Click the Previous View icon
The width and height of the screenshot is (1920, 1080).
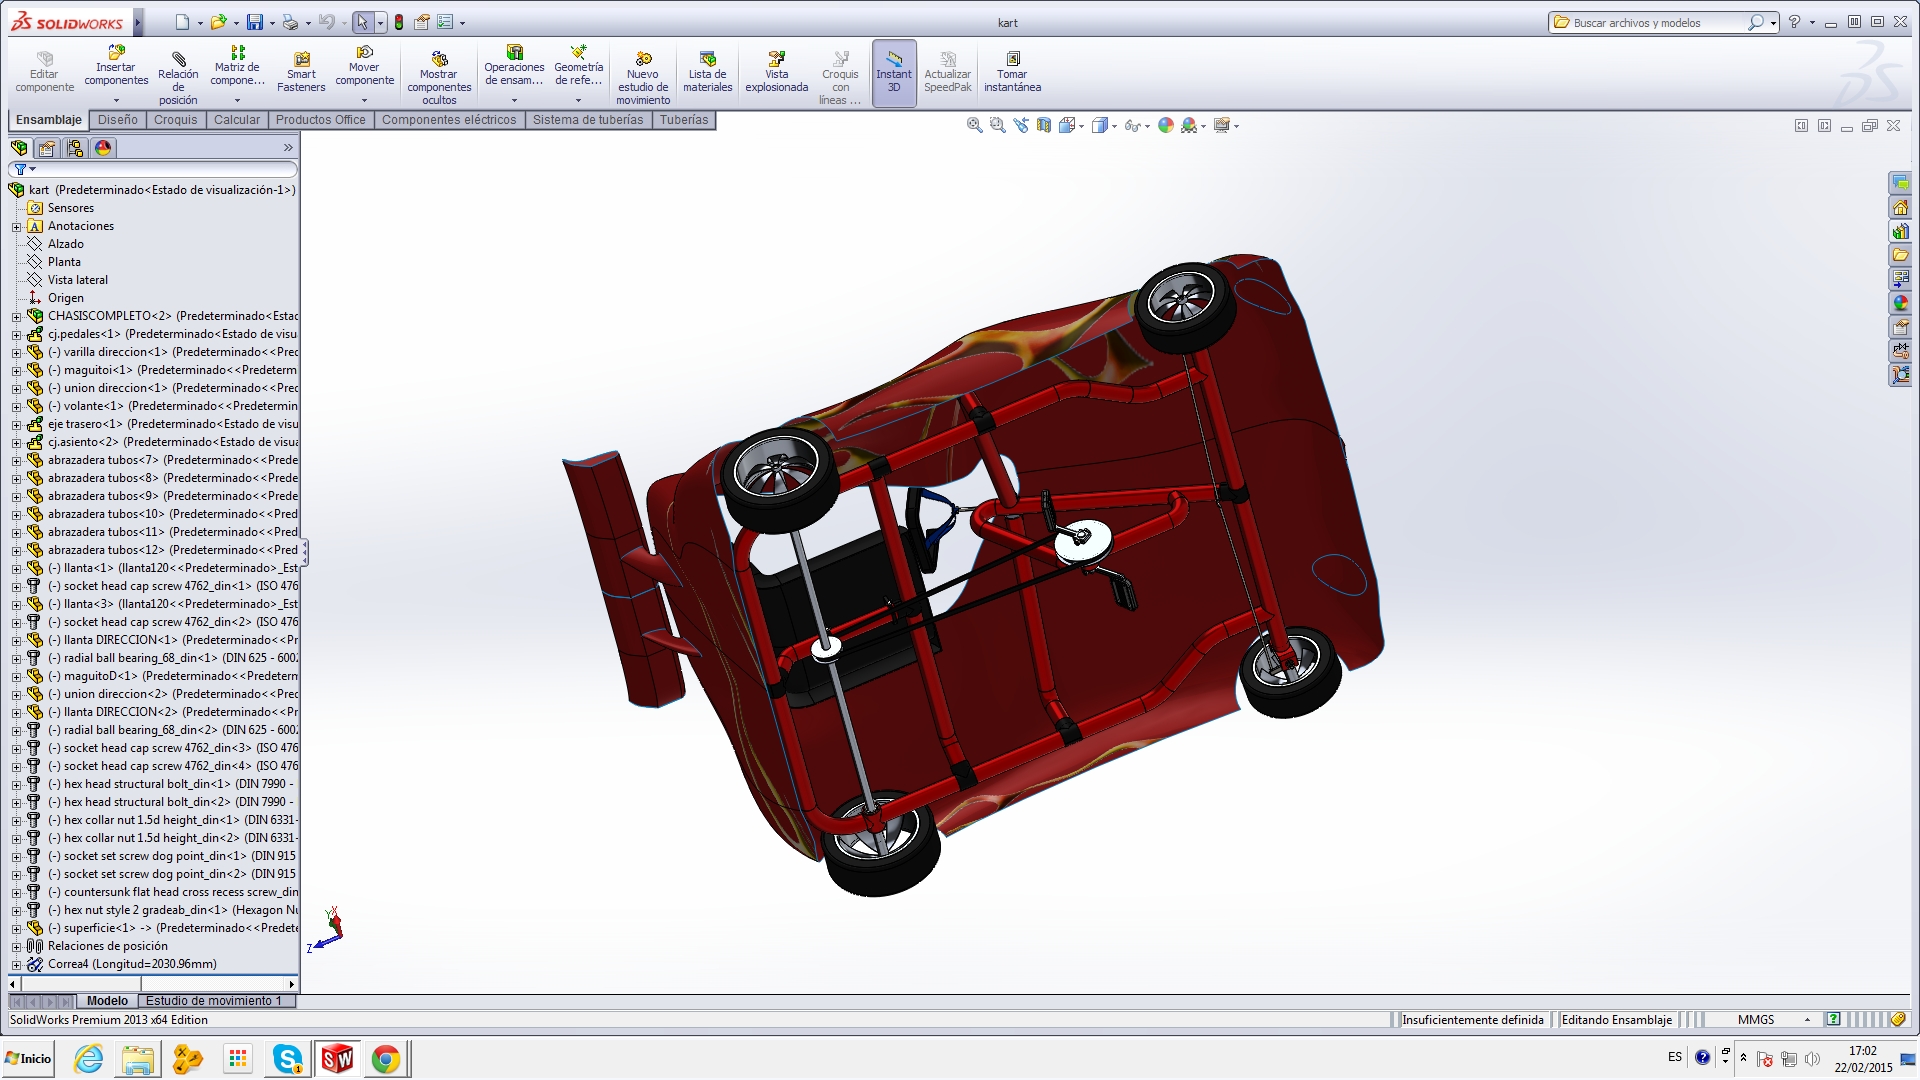pos(1020,125)
